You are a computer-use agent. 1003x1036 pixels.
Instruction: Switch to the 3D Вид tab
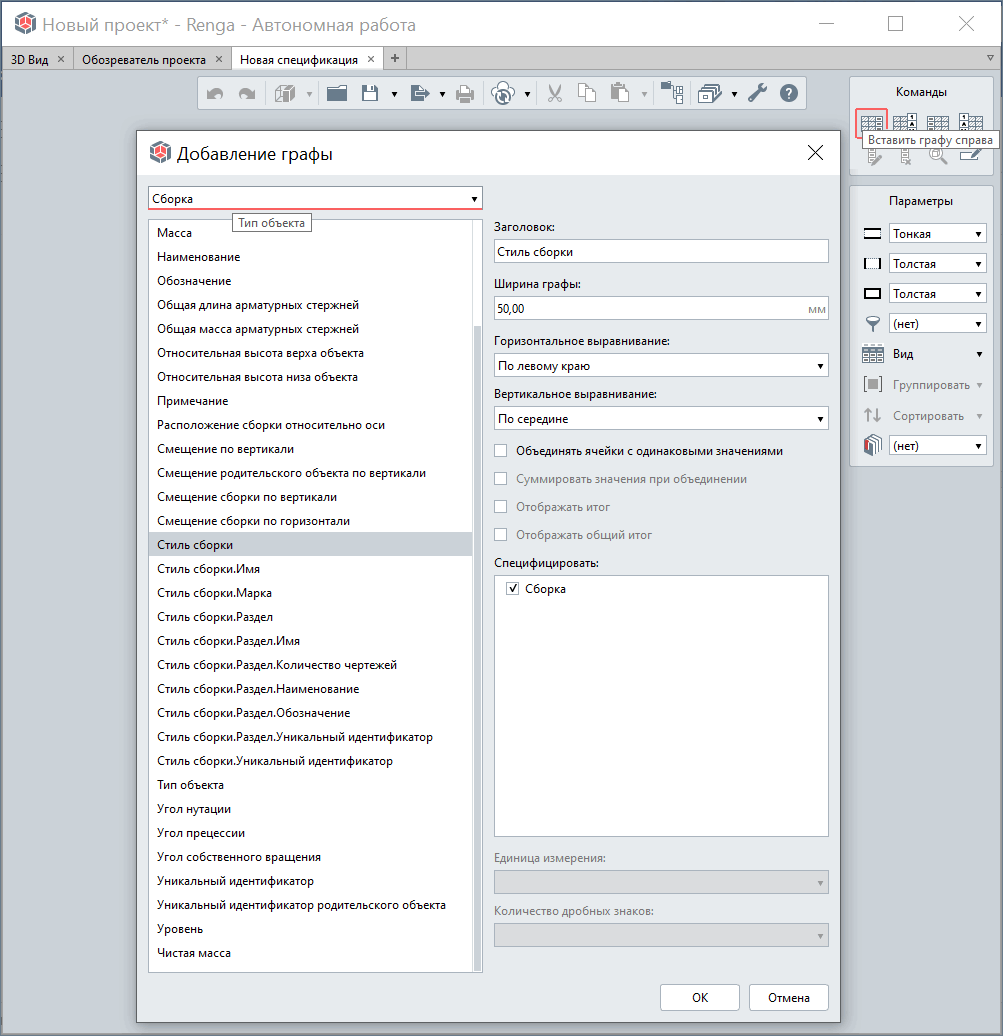[x=30, y=59]
